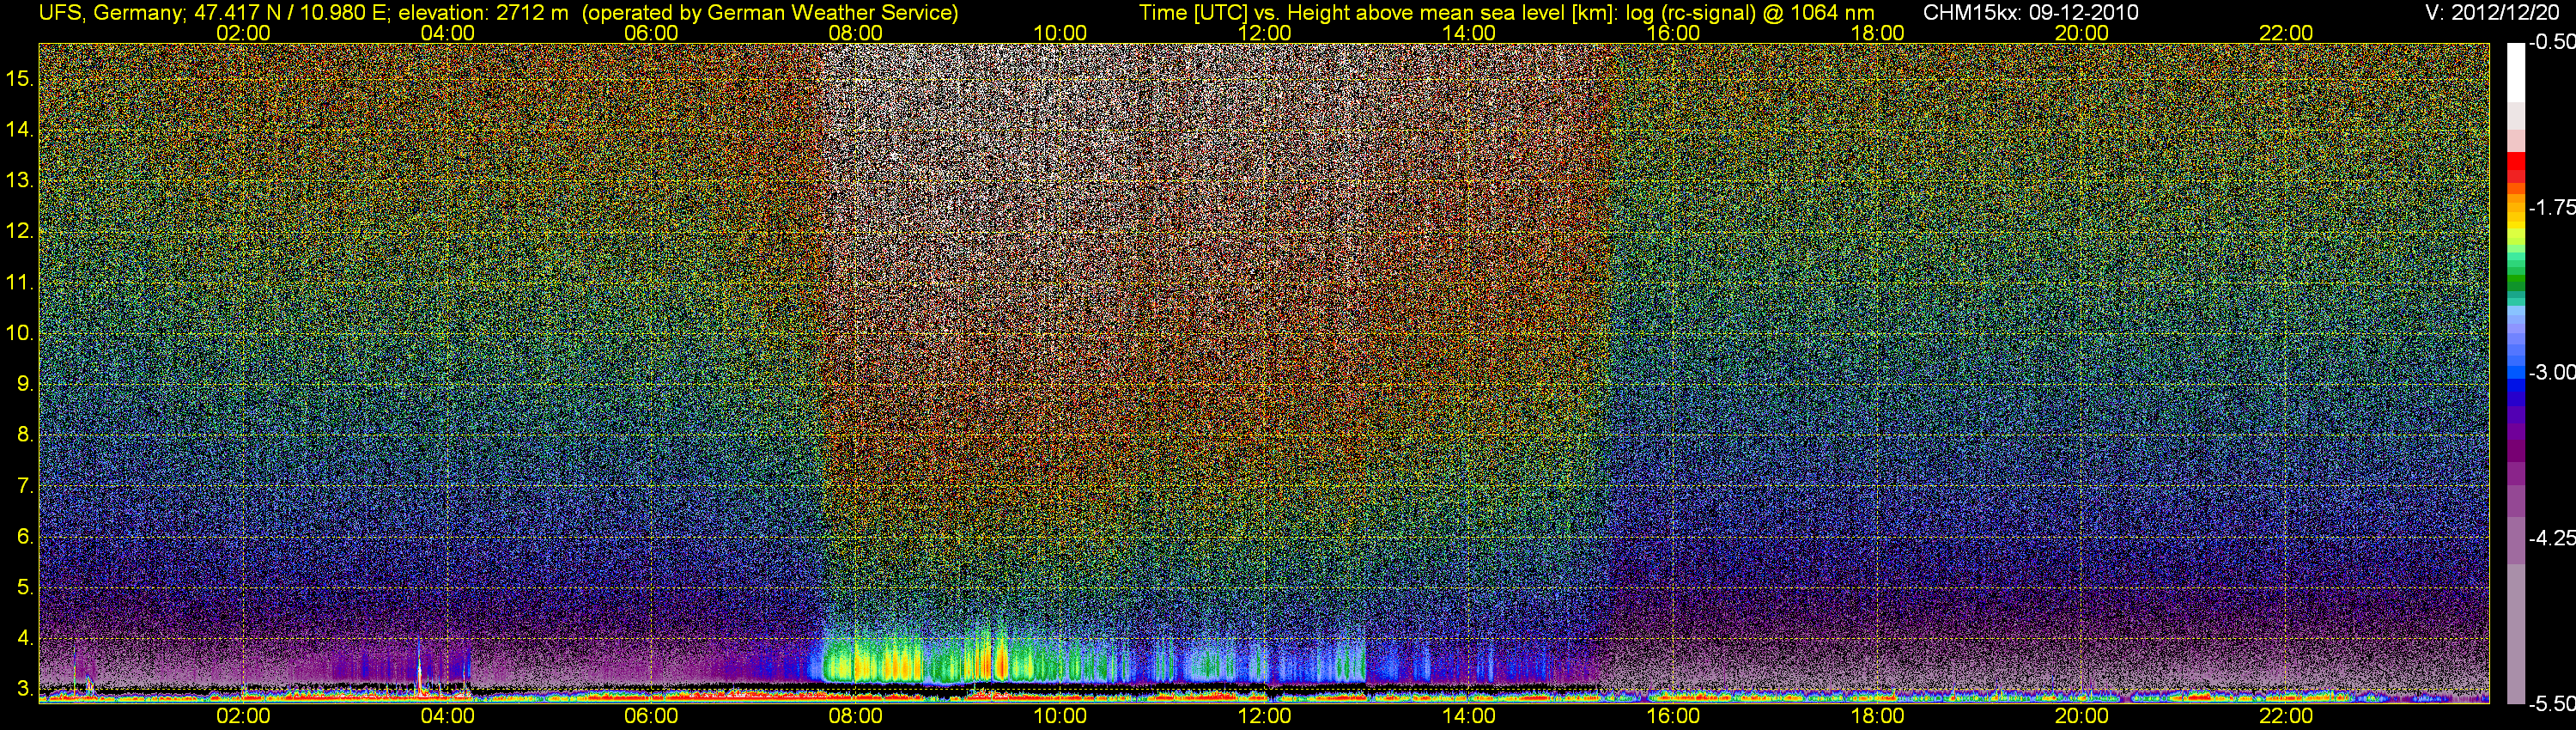Screen dimensions: 2576x730
Task: Click the 10:00 label on the top time axis
Action: (x=1060, y=33)
